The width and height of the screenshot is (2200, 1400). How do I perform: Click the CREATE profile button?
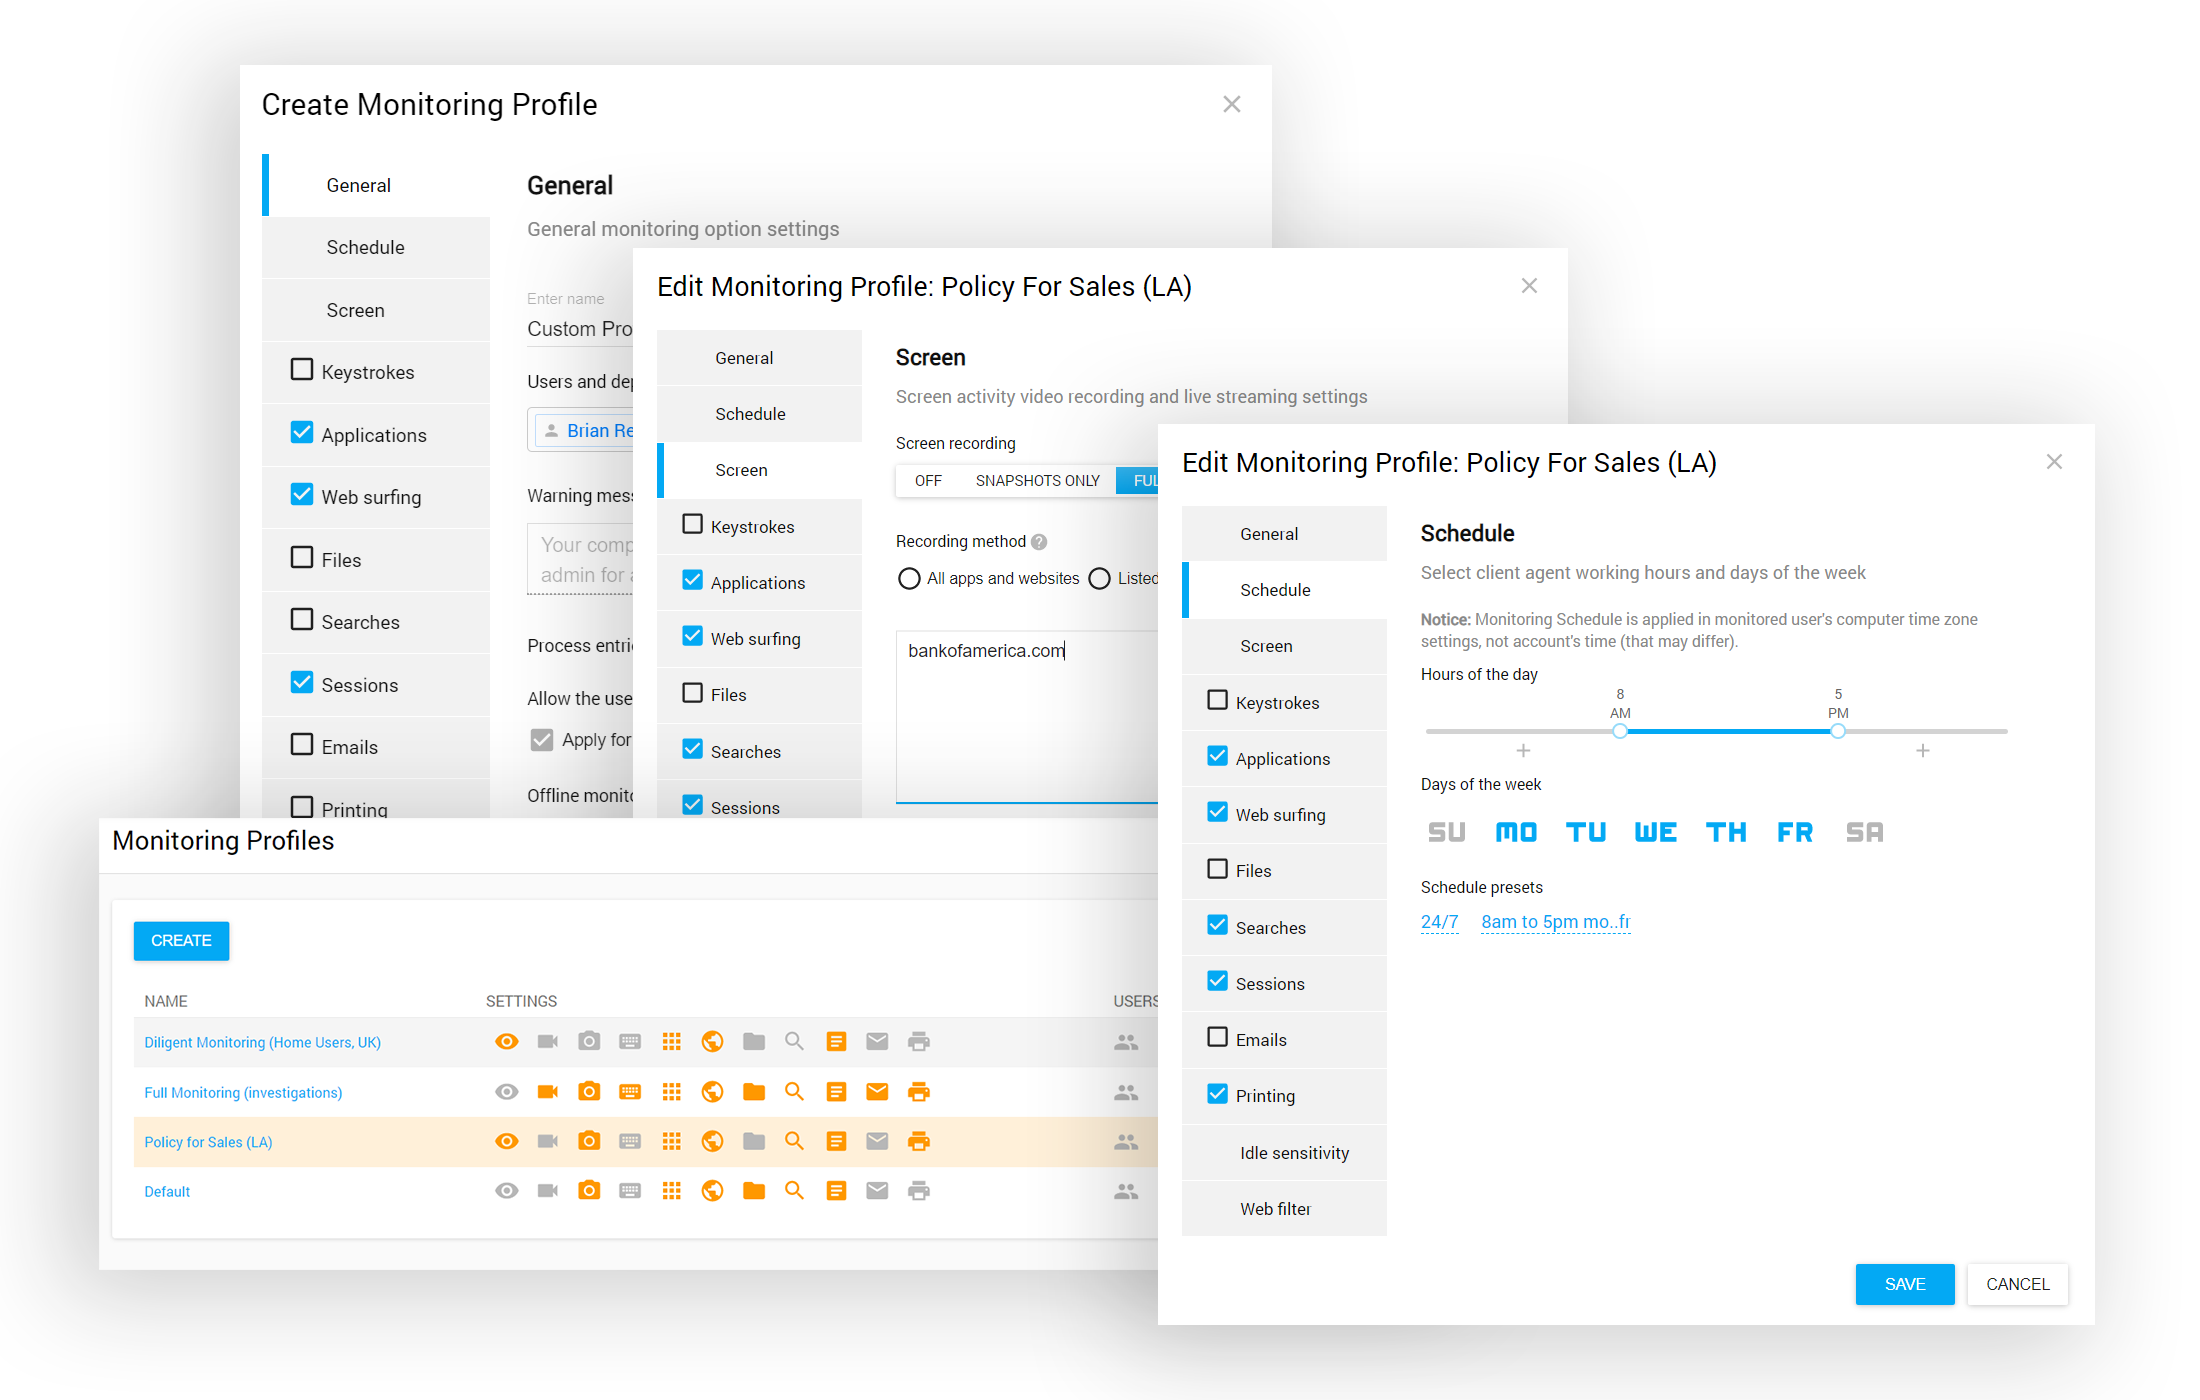[x=181, y=941]
